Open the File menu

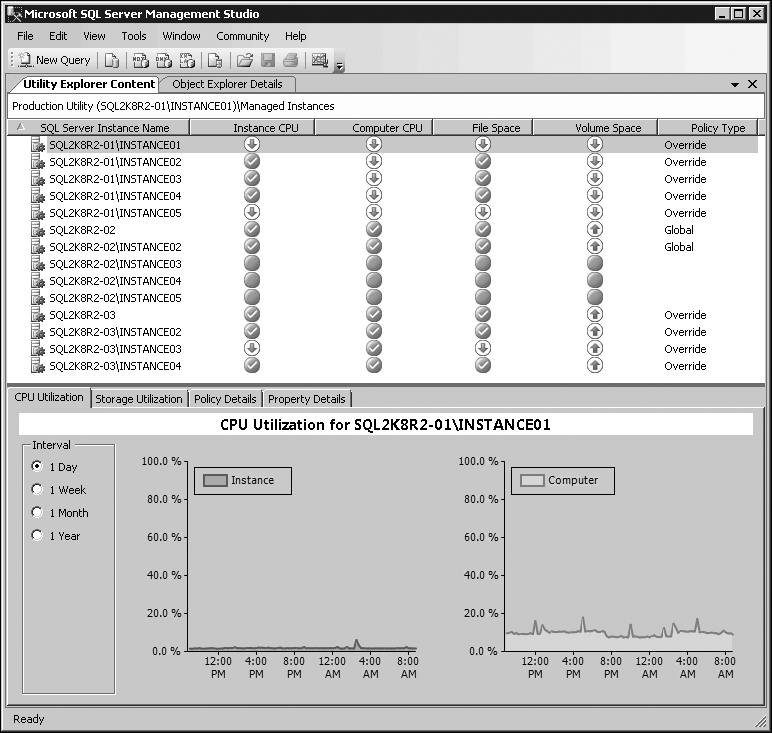tap(25, 36)
